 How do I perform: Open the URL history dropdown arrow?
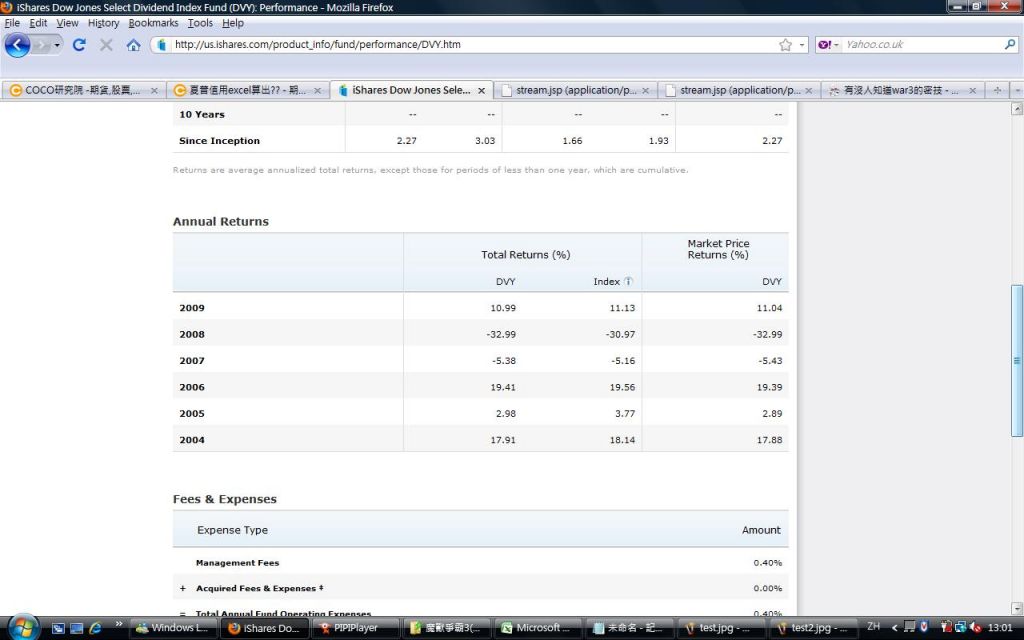[802, 45]
